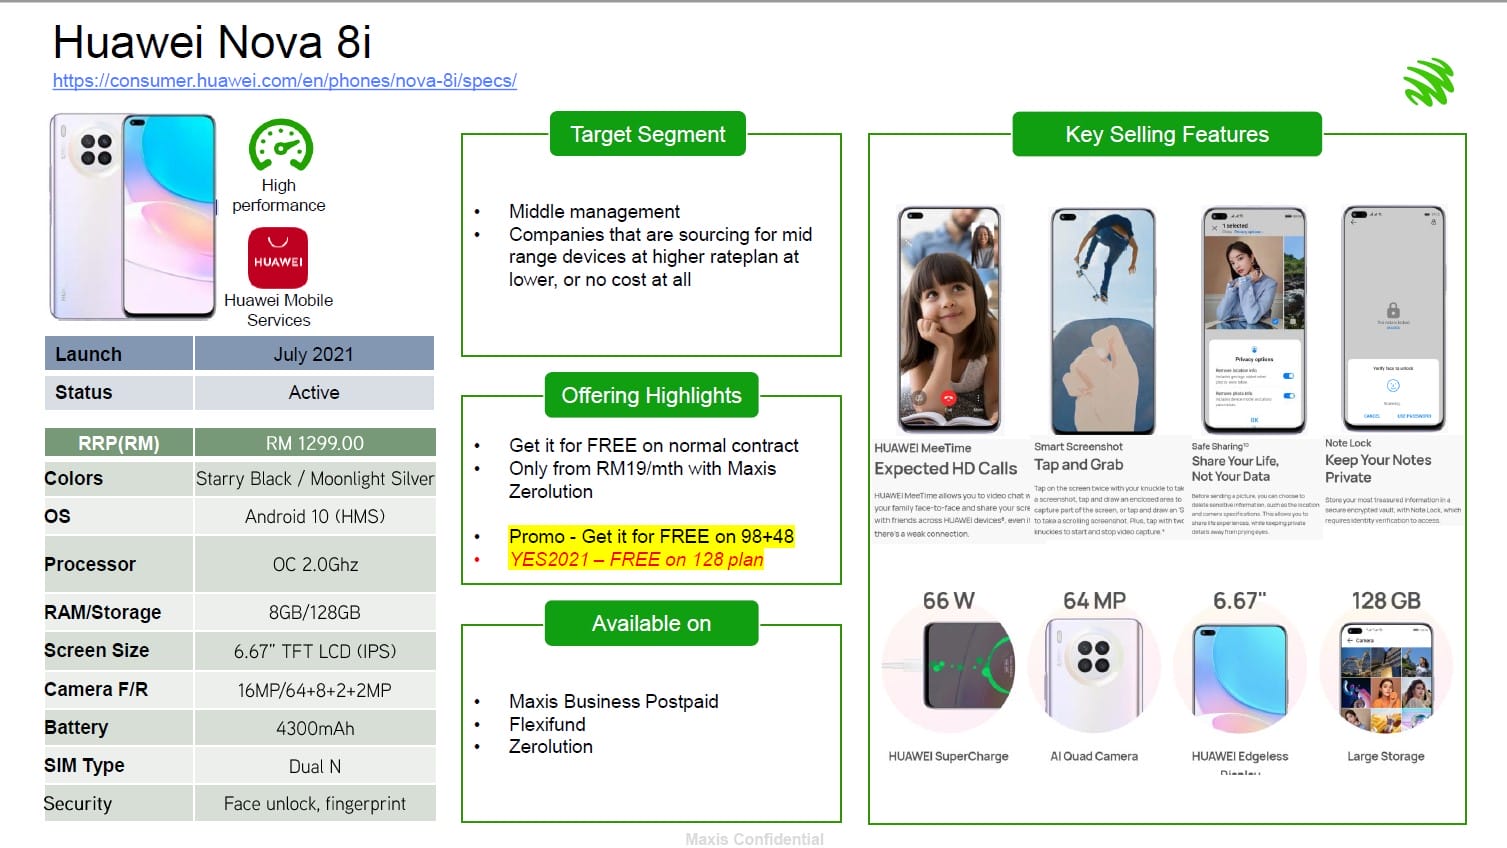Screen dimensions: 1507x848
Task: Click the '8GB/128GB' cell
Action: [x=315, y=612]
